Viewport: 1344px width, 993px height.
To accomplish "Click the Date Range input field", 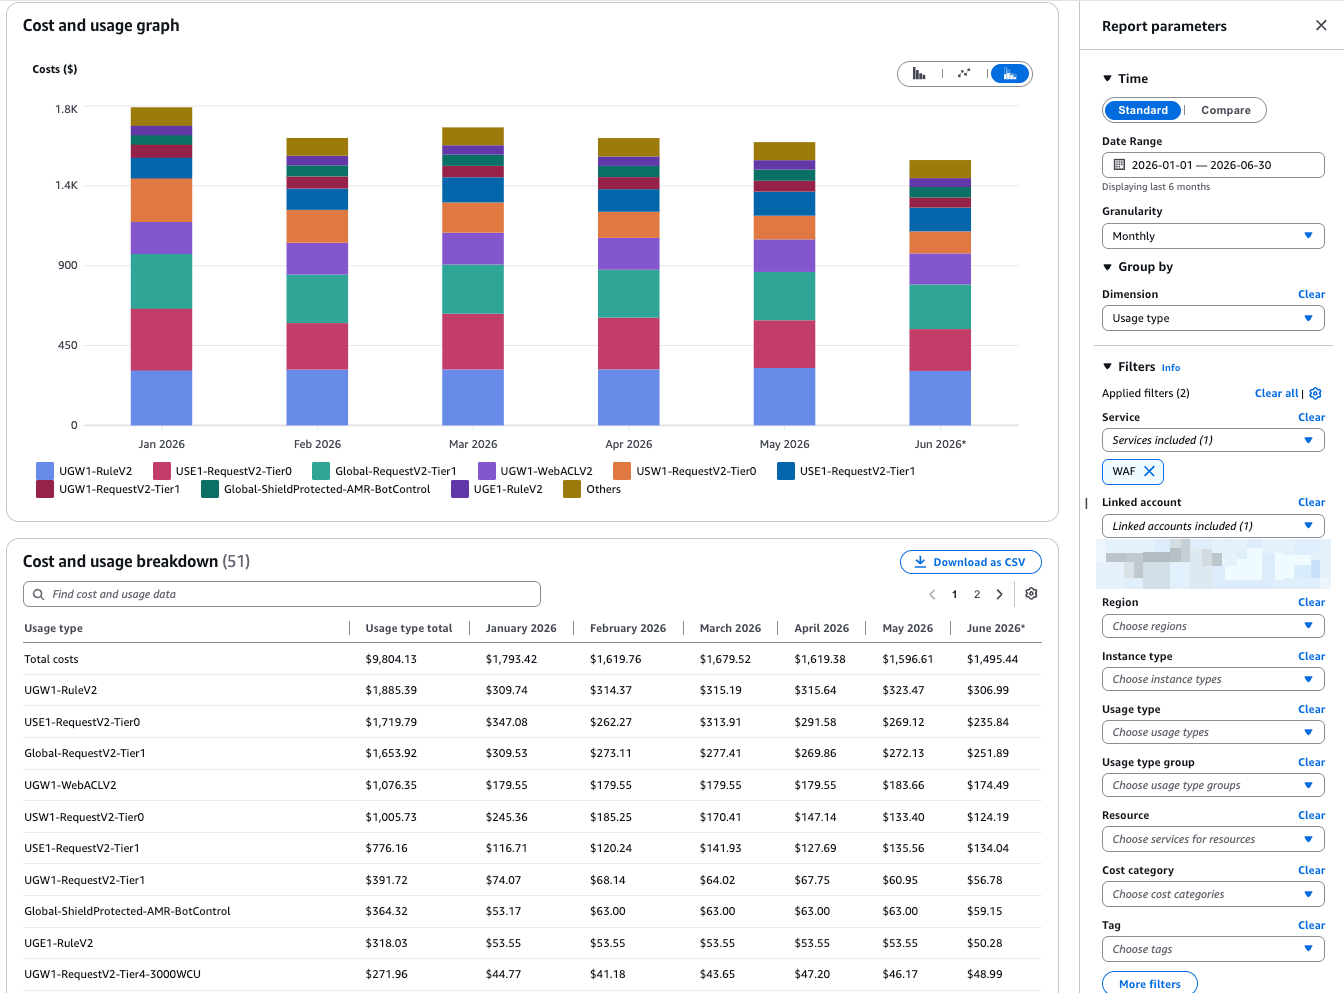I will (x=1213, y=165).
